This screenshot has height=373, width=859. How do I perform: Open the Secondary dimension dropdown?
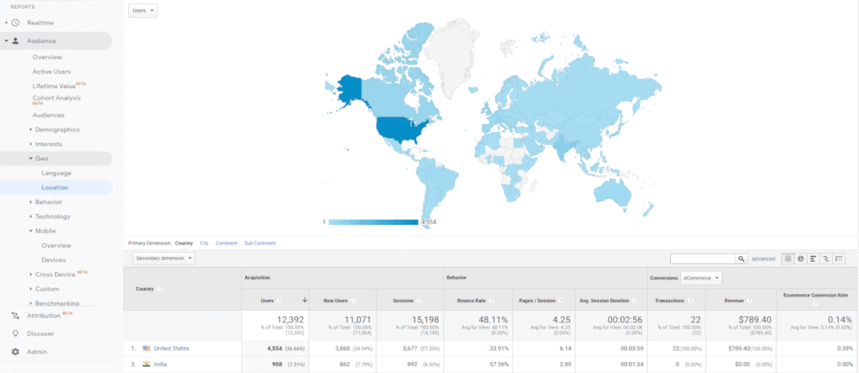pyautogui.click(x=164, y=257)
